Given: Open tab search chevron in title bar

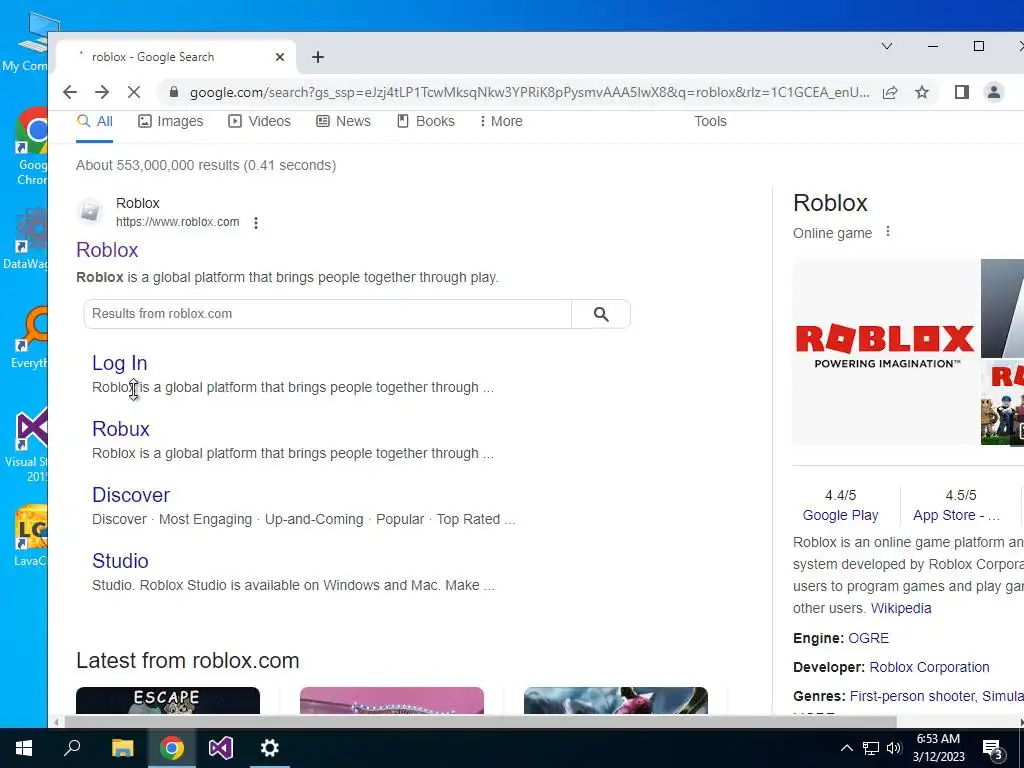Looking at the screenshot, I should (x=887, y=46).
